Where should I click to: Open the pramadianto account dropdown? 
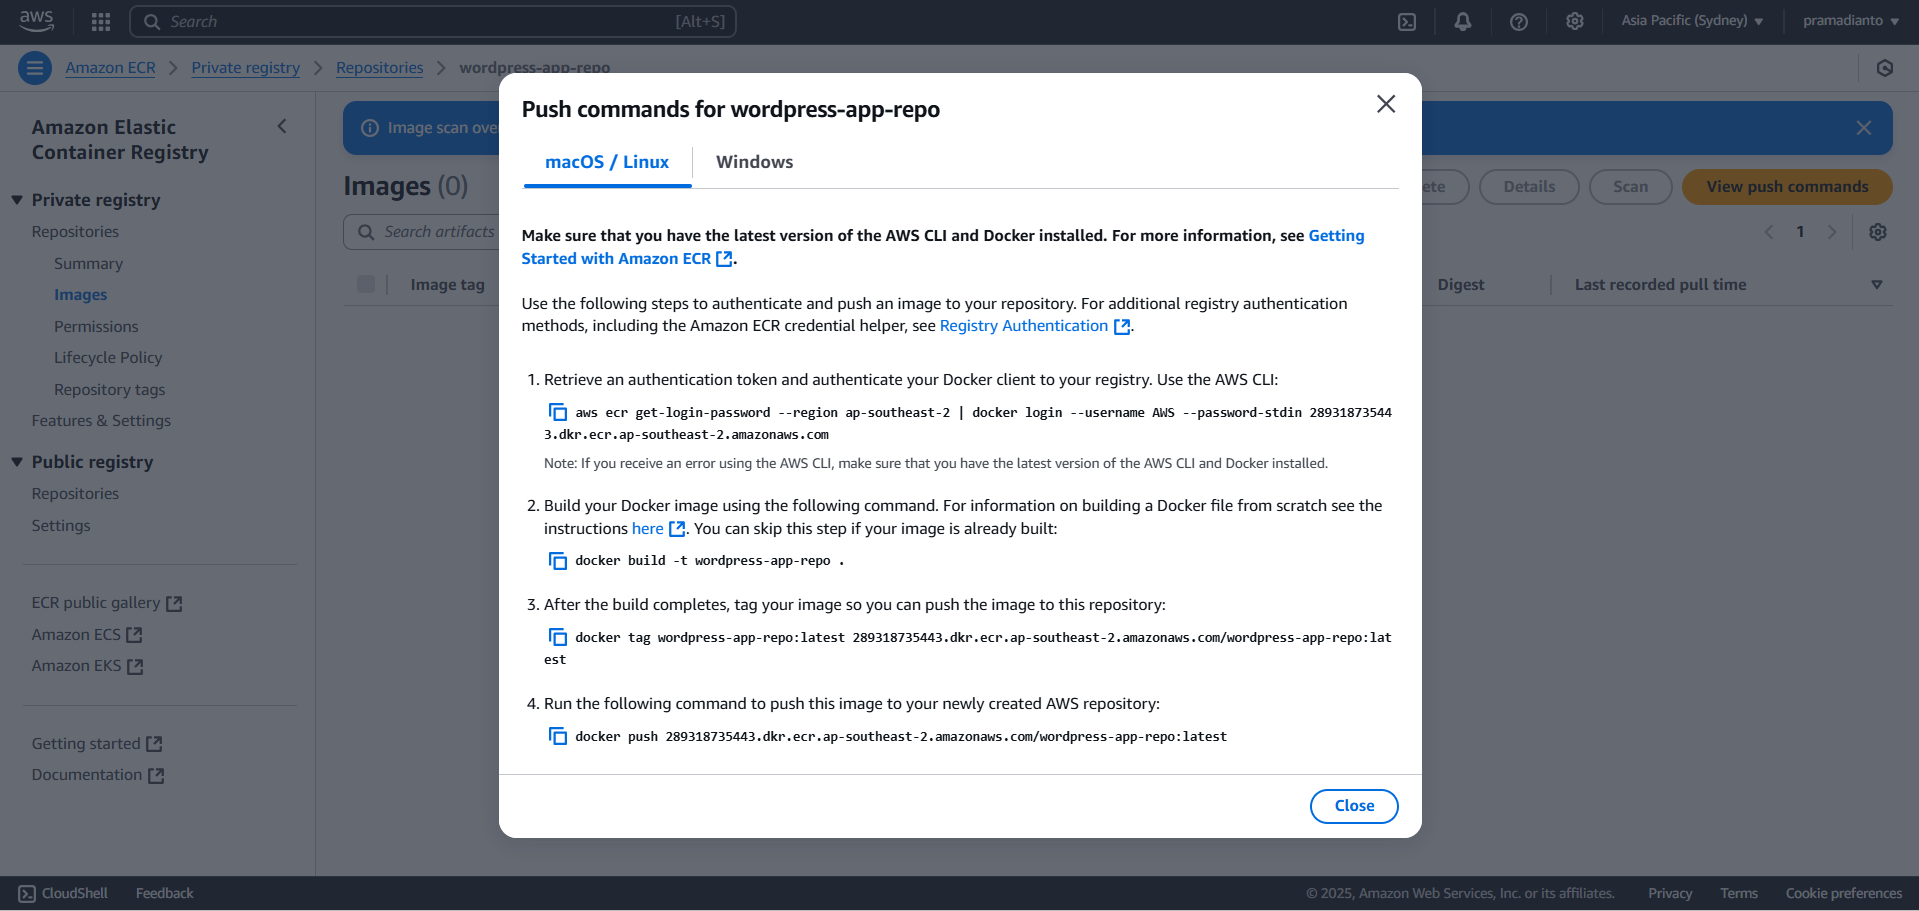(1850, 21)
